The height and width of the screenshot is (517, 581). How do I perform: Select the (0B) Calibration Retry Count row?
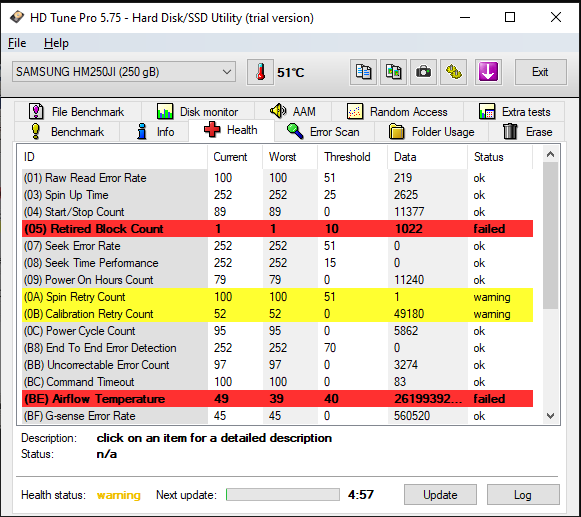278,314
